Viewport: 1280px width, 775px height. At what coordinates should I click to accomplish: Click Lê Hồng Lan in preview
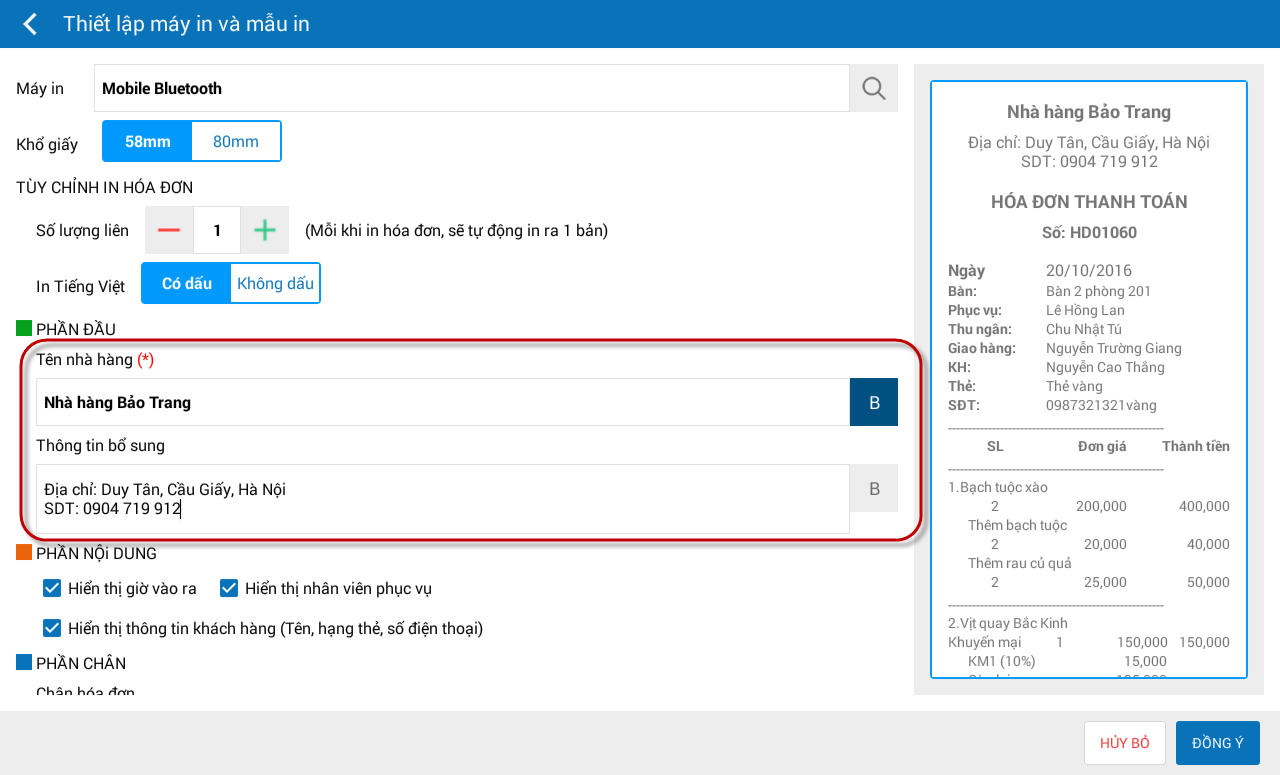click(1085, 310)
